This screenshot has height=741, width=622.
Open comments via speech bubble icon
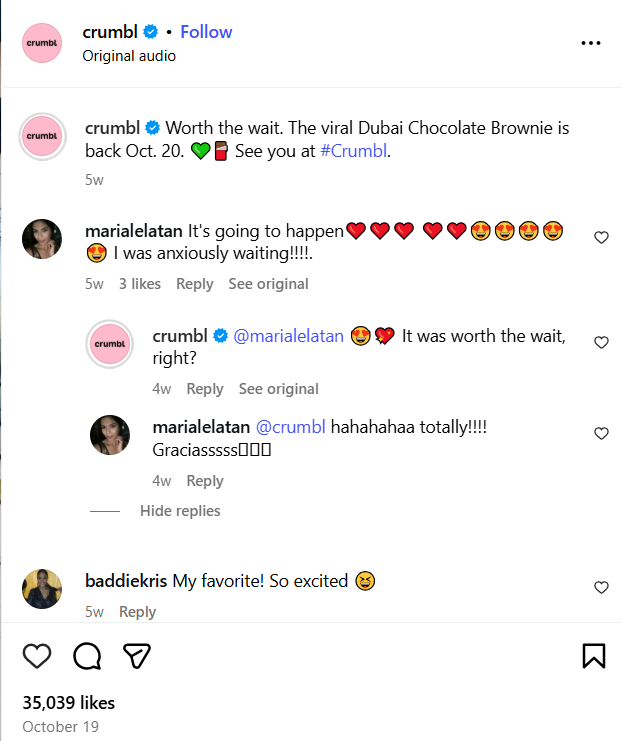click(x=87, y=655)
